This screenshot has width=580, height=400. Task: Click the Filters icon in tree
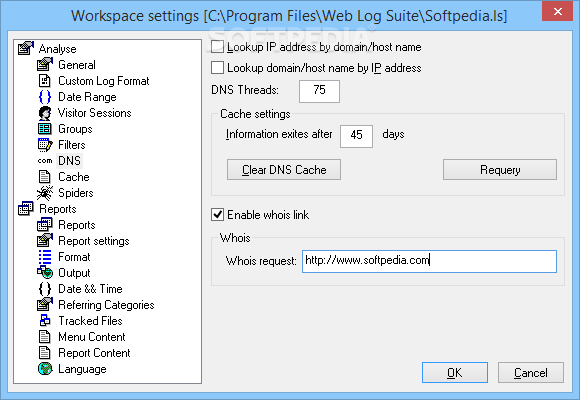45,145
